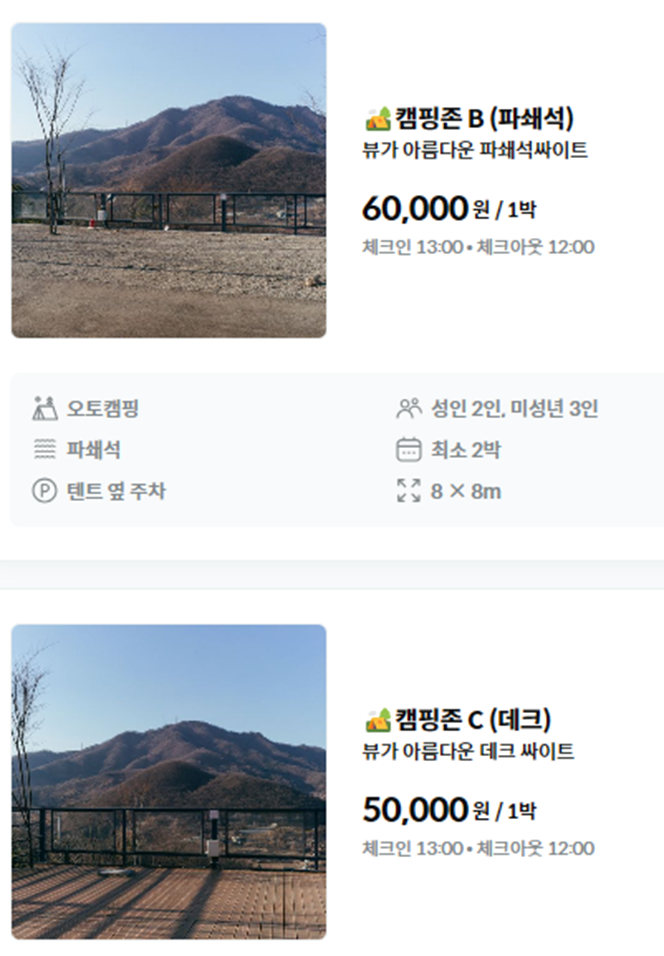View the 캠핑존 C deck photo

[168, 780]
